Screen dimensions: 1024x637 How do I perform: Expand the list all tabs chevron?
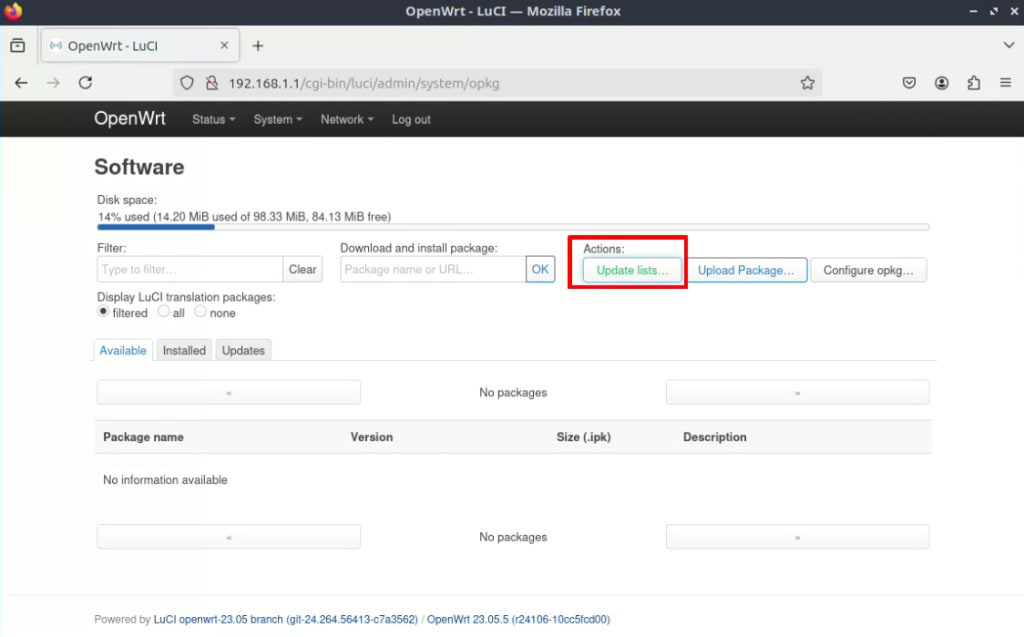click(x=1008, y=45)
